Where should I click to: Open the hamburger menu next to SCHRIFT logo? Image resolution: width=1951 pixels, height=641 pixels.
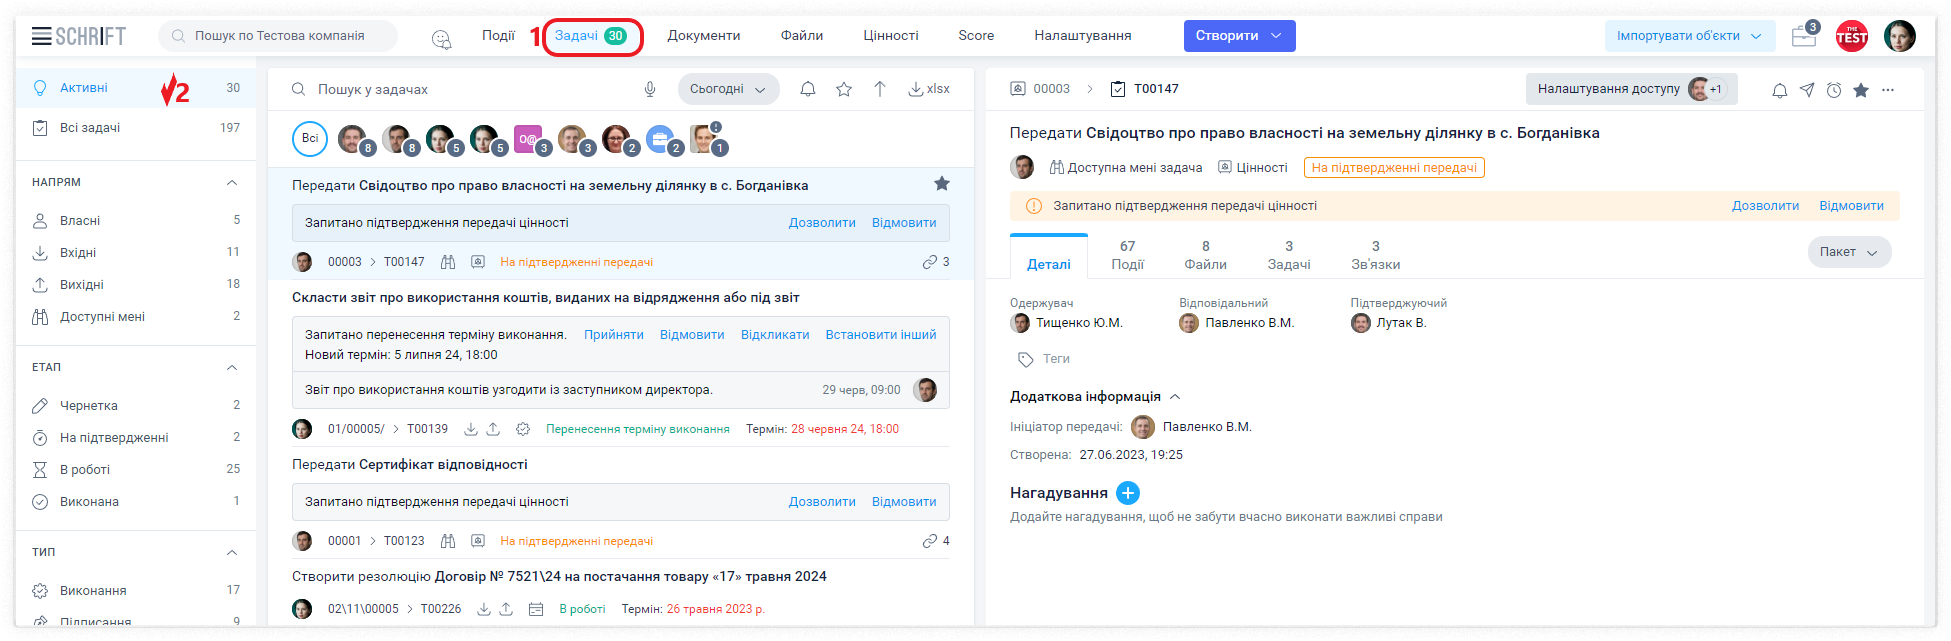click(41, 36)
